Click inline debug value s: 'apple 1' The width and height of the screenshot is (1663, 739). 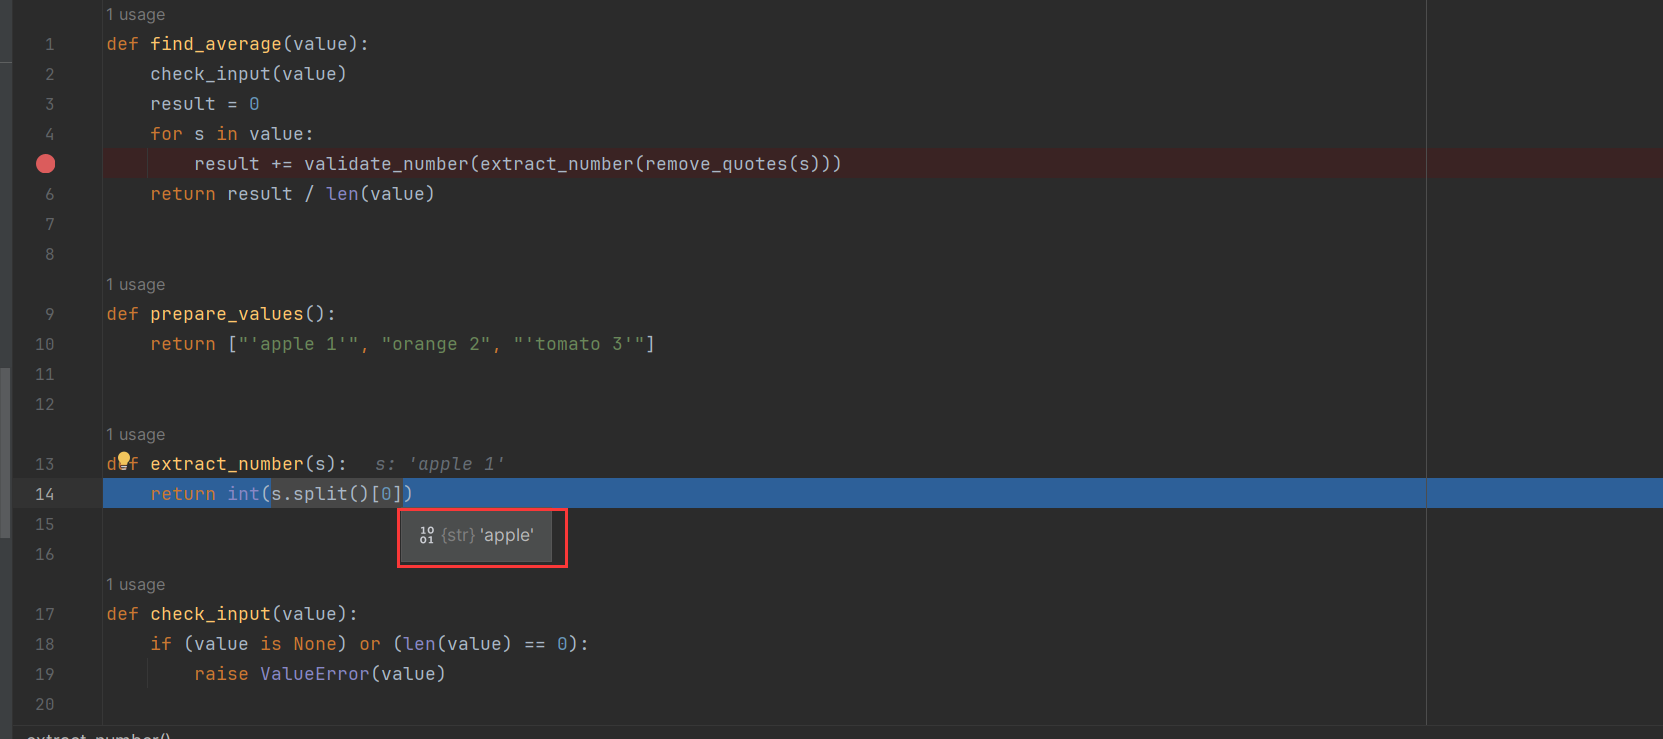tap(440, 464)
